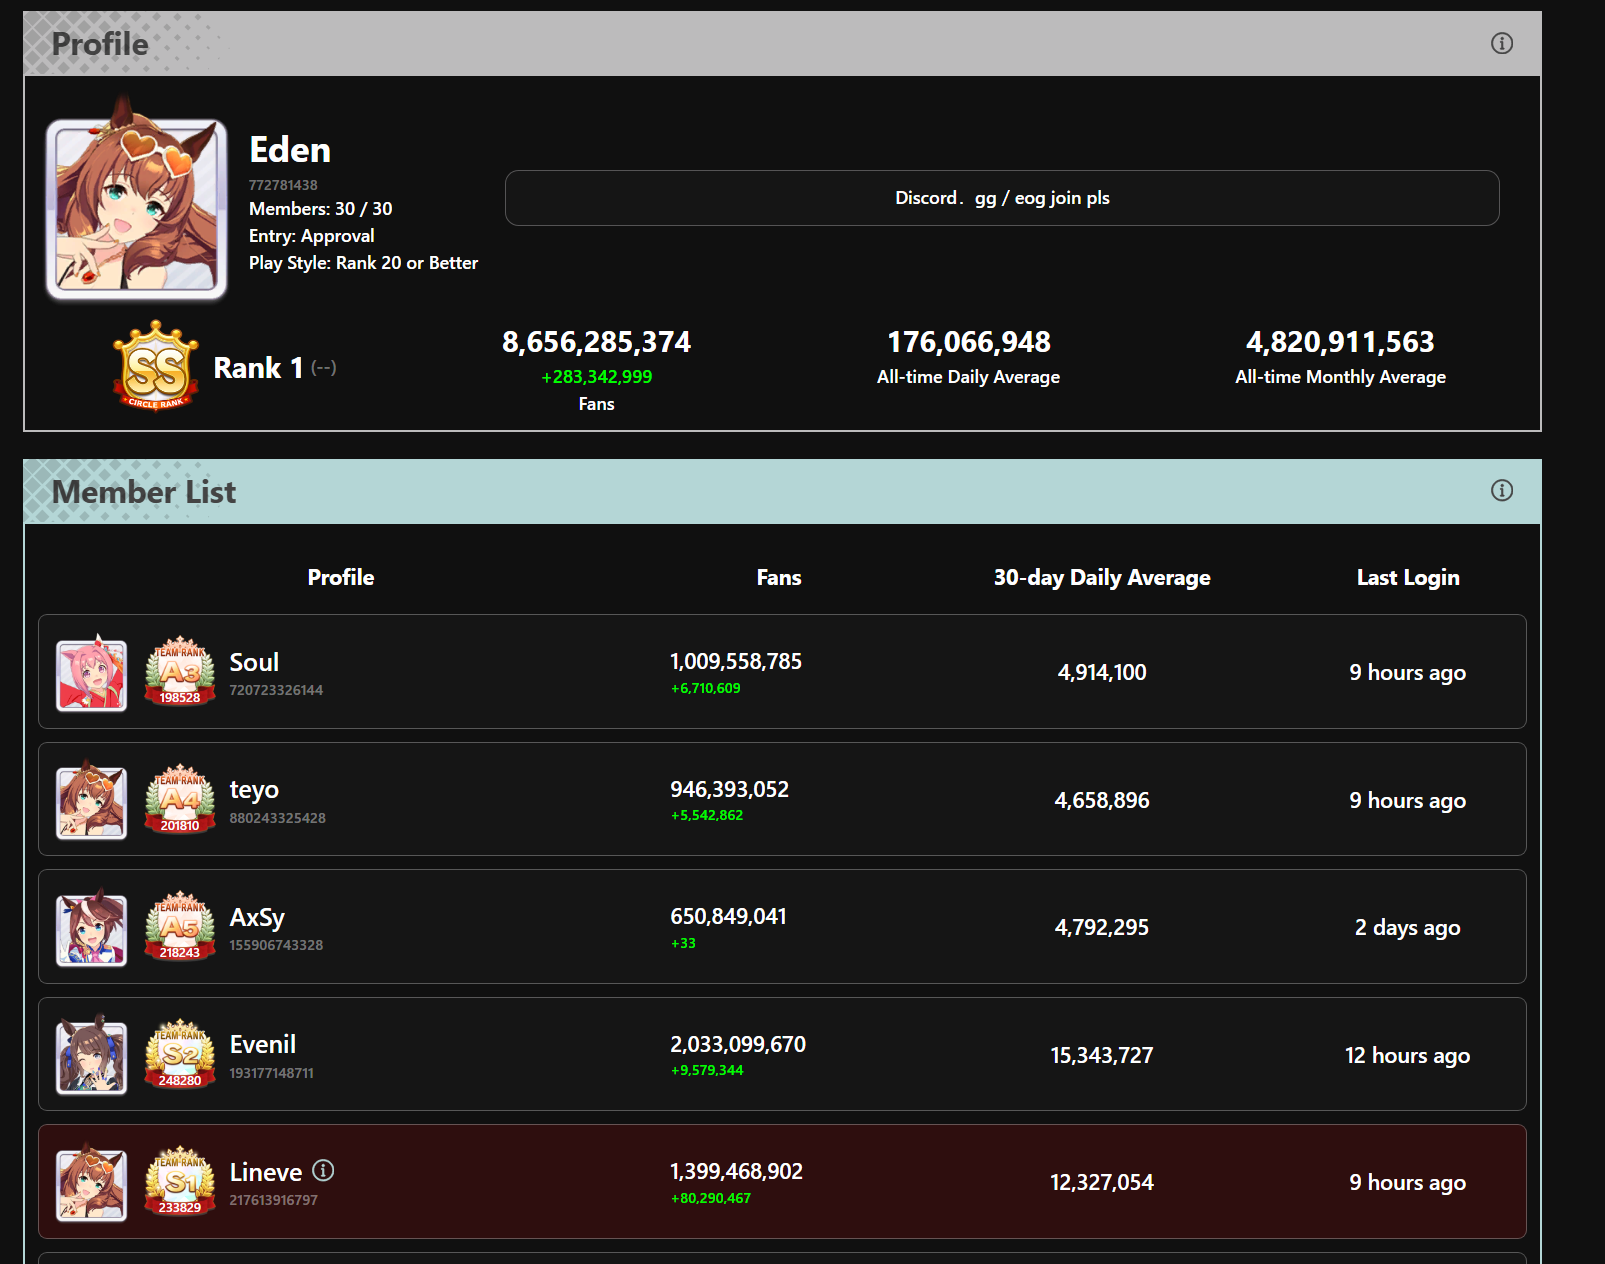
Task: Click Evenil's last login 12 hours ago
Action: click(1408, 1056)
